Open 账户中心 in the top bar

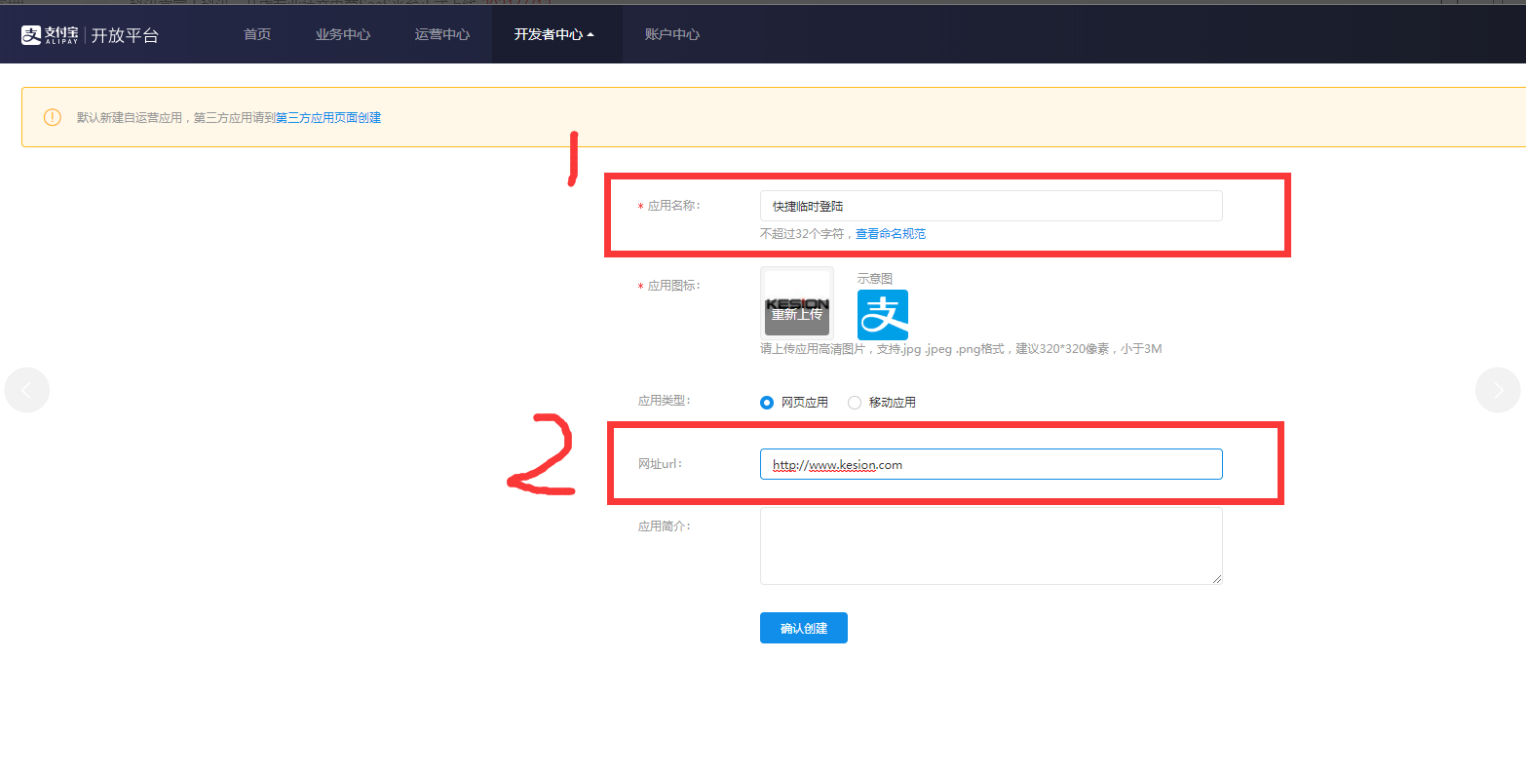click(672, 35)
